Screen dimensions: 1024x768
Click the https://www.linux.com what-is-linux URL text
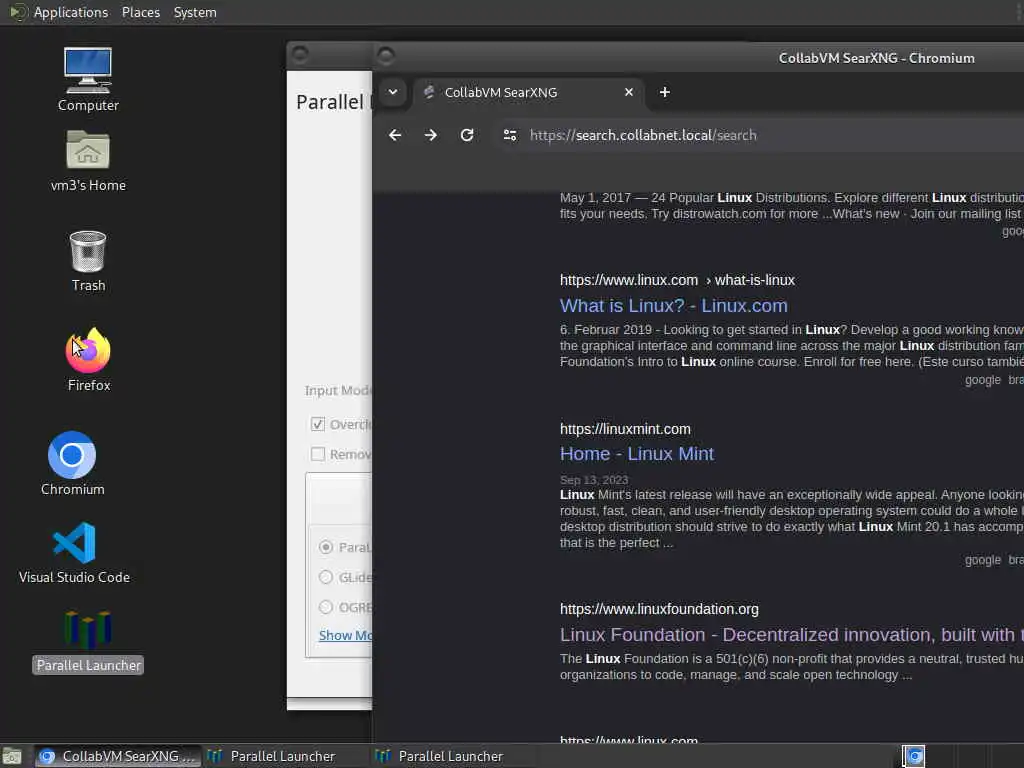[x=677, y=280]
